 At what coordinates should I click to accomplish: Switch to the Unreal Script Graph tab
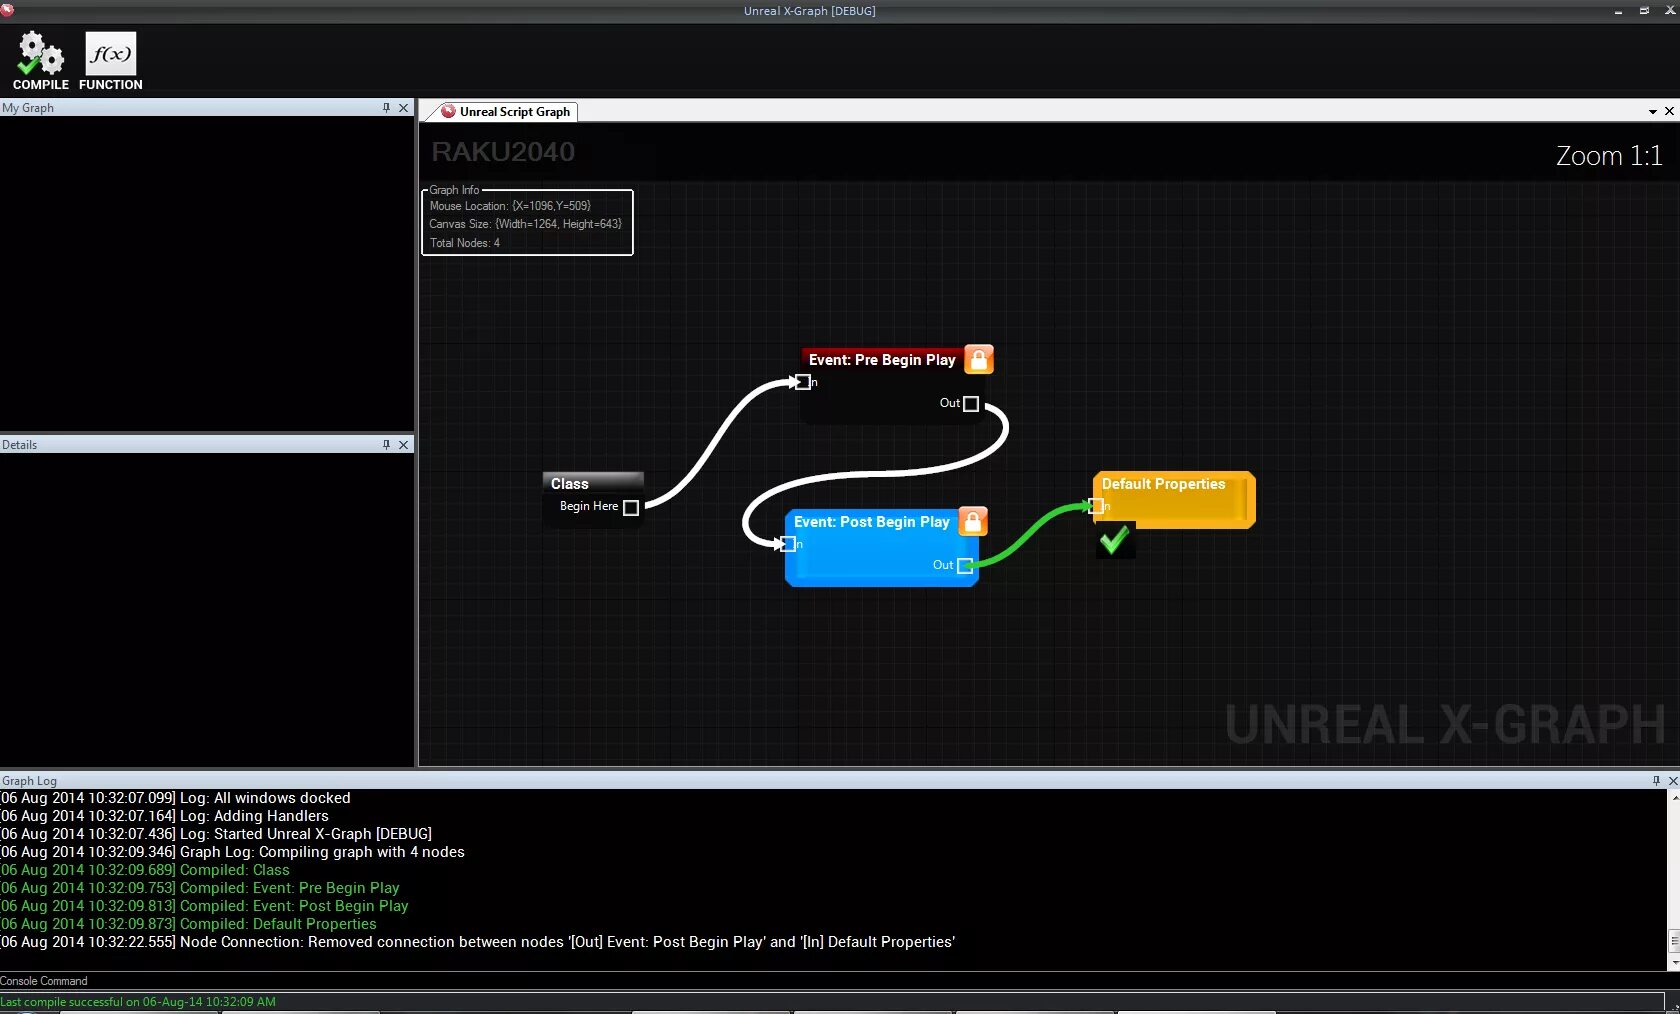(x=506, y=111)
